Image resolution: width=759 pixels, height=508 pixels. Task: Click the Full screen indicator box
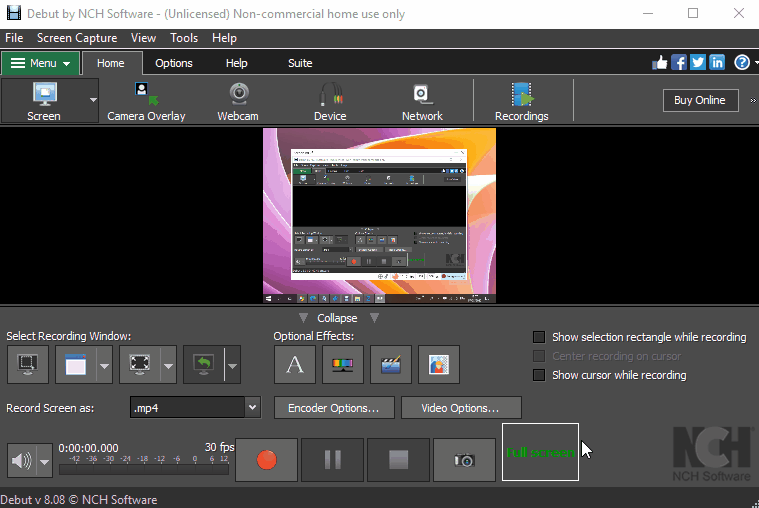(x=540, y=452)
